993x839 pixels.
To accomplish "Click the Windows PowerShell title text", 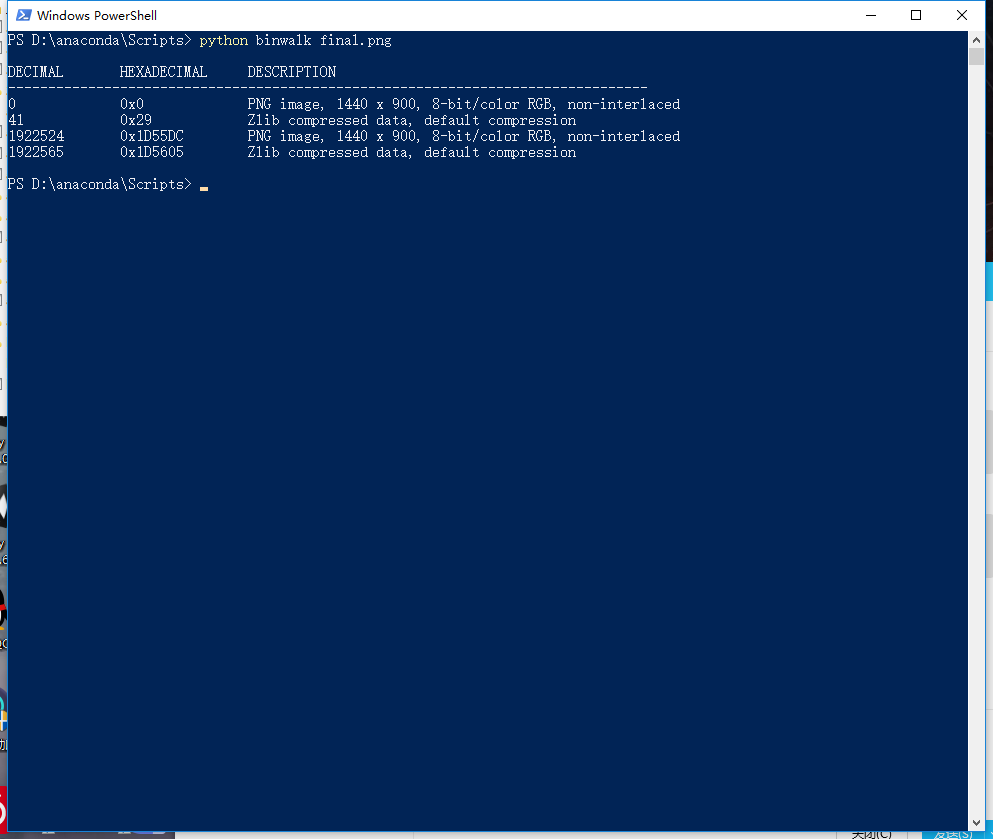I will [96, 15].
